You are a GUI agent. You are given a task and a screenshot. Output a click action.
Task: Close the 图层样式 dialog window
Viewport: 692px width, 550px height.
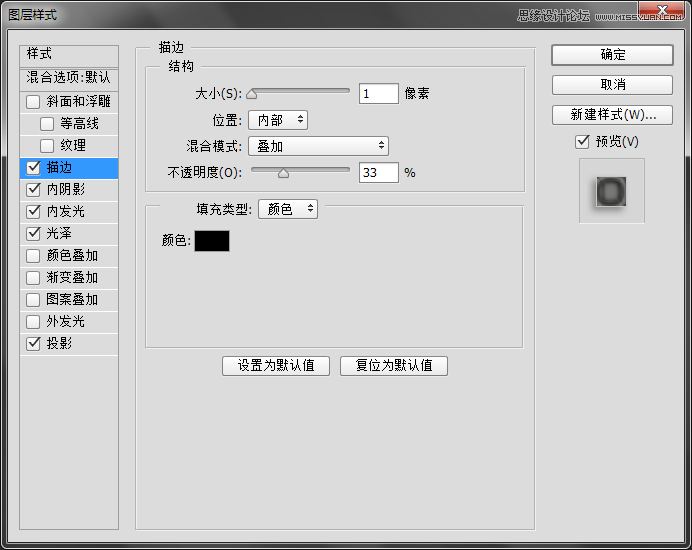tap(662, 11)
